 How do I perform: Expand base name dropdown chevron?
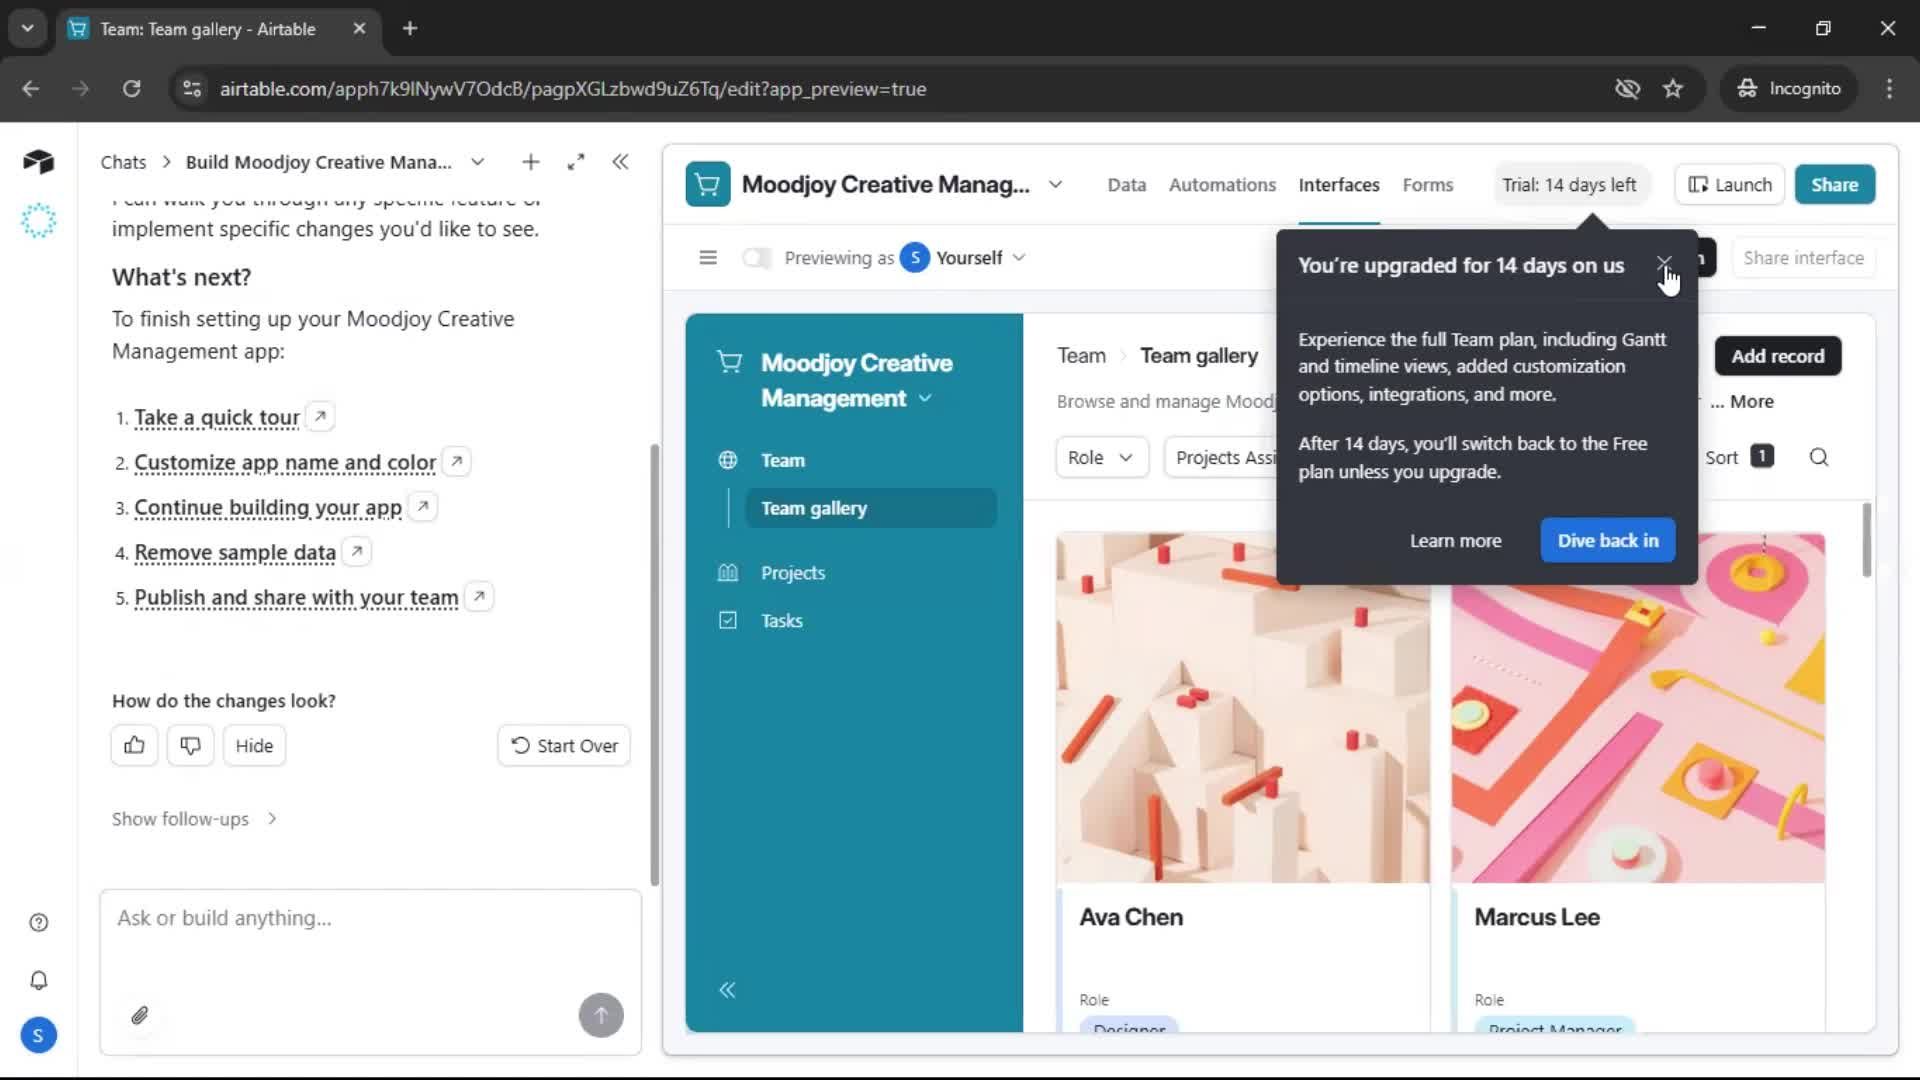1055,184
